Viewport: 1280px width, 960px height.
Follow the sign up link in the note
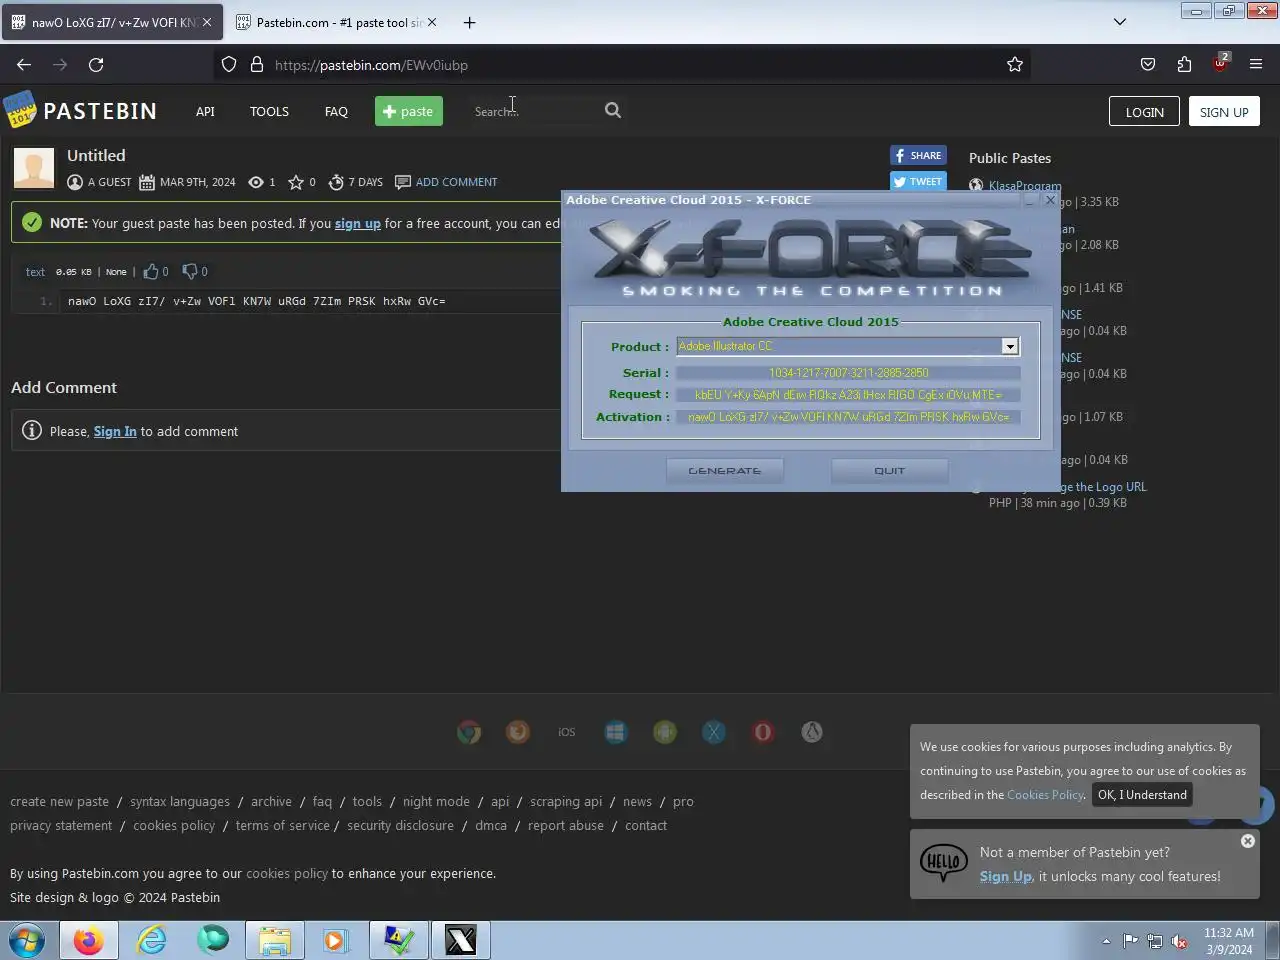pyautogui.click(x=357, y=223)
